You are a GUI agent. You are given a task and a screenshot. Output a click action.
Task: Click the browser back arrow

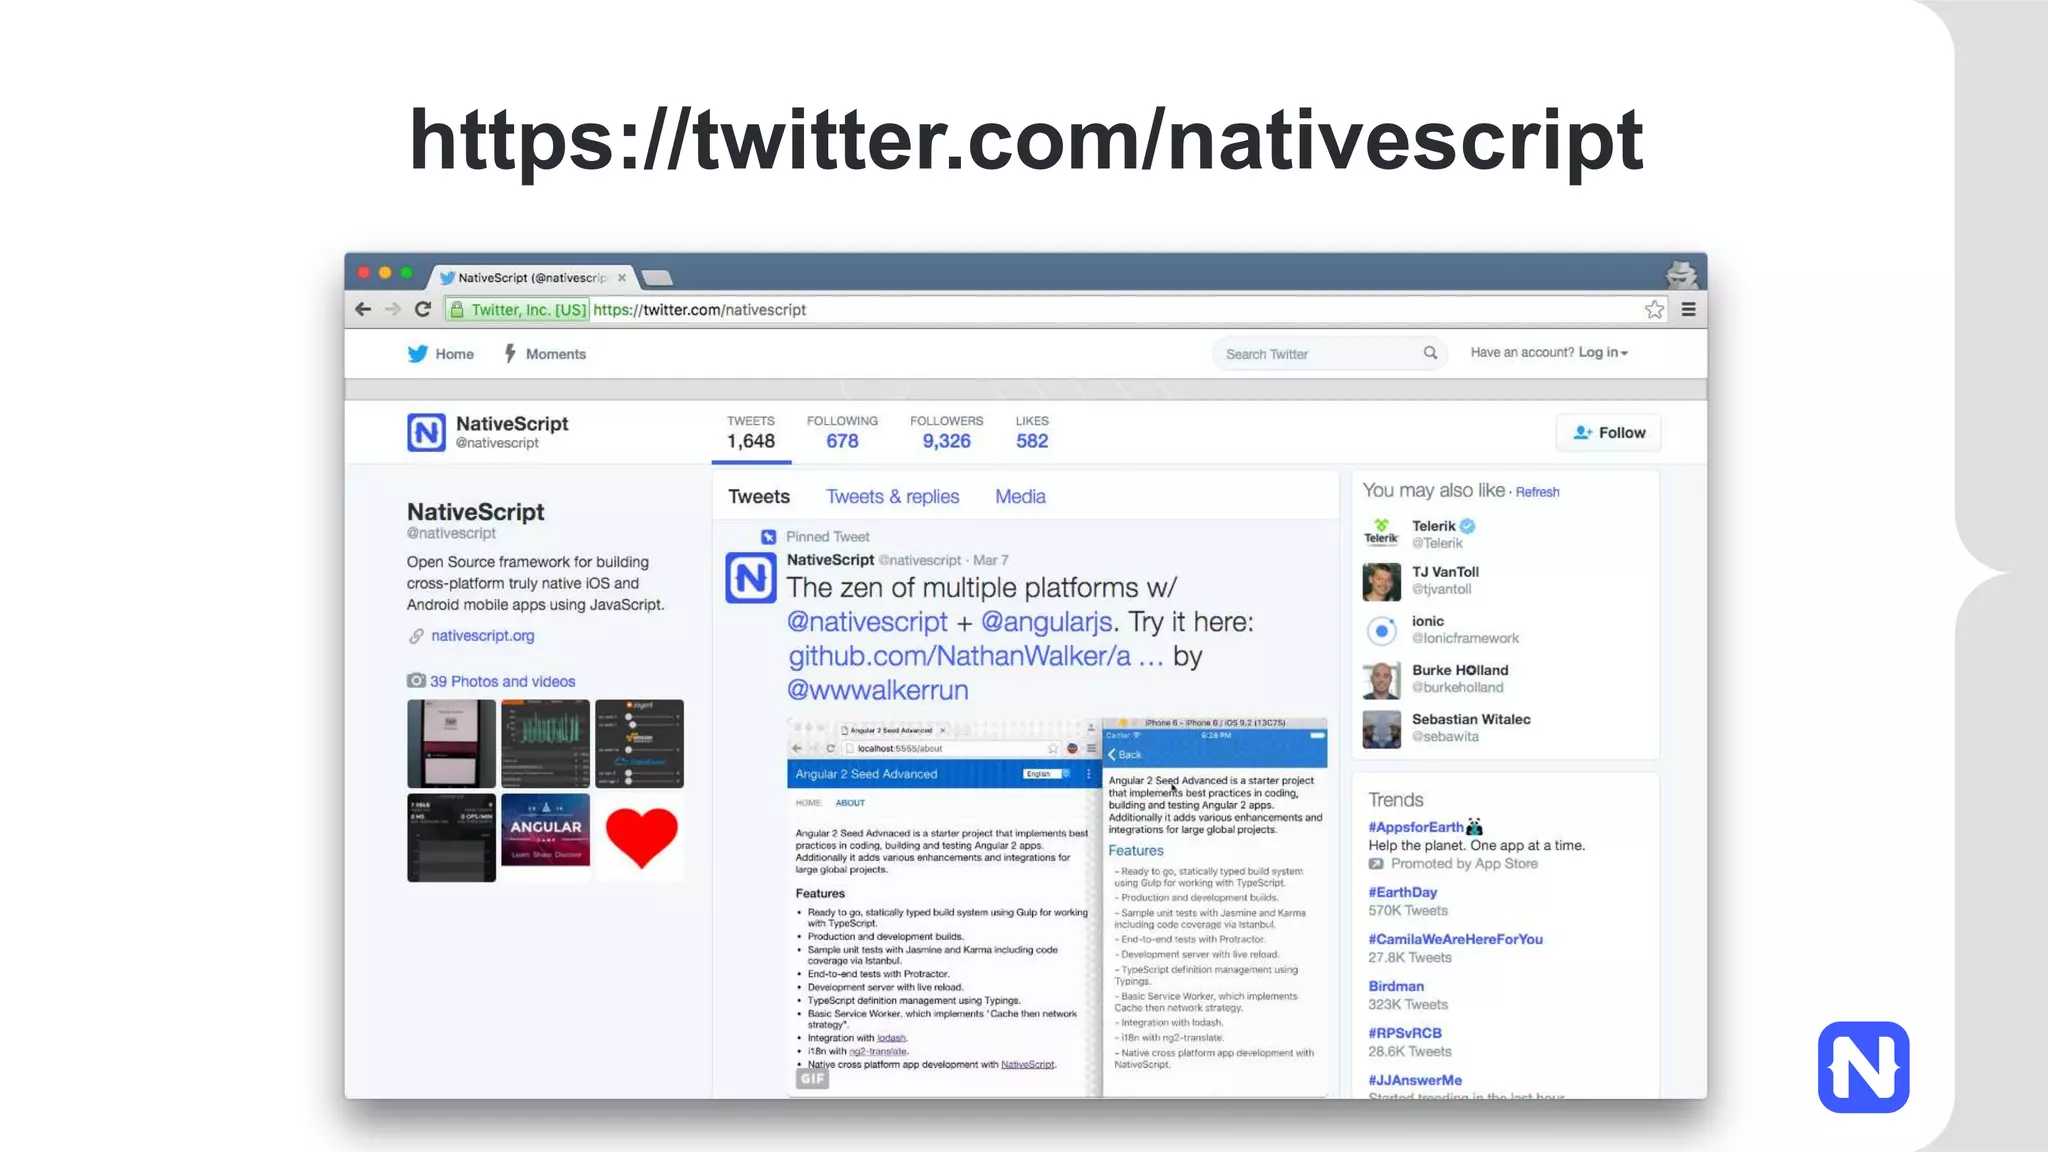(x=363, y=310)
